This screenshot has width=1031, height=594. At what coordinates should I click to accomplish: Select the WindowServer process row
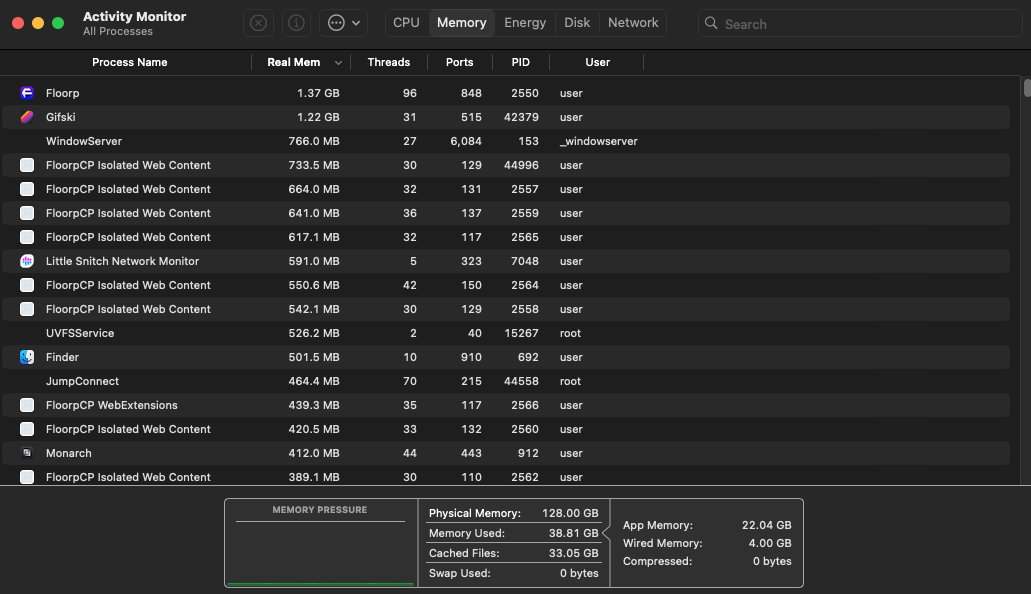pyautogui.click(x=506, y=141)
